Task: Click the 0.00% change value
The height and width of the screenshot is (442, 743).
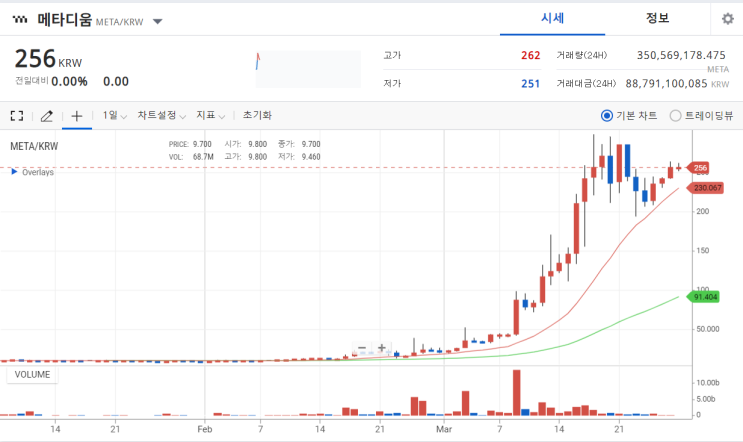Action: pos(69,81)
